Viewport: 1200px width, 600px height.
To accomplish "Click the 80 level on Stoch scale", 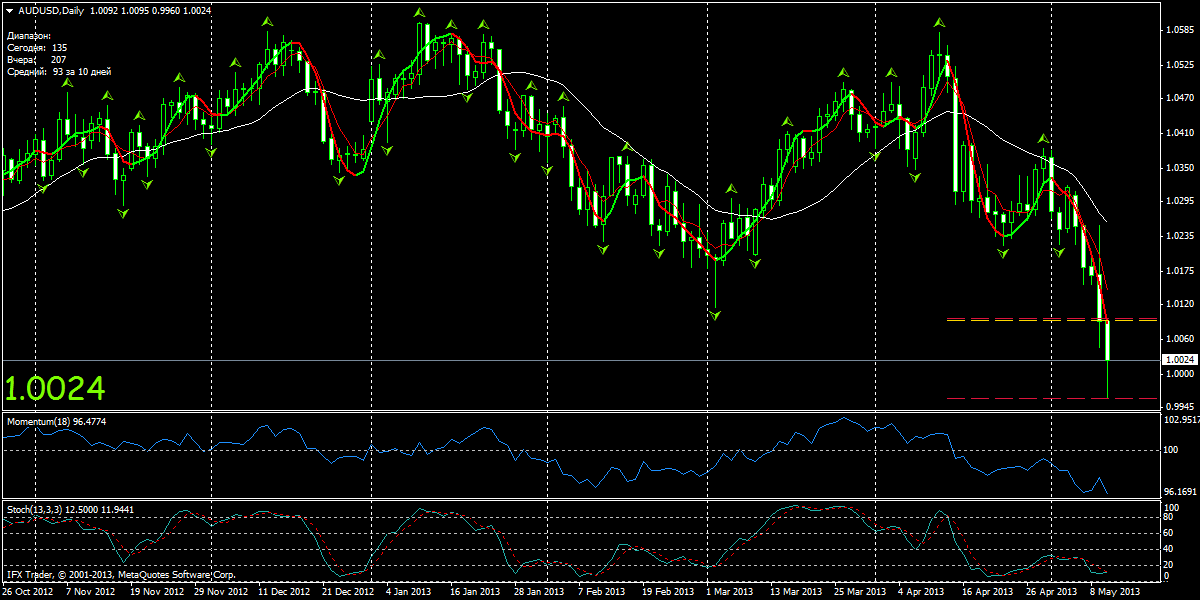I will click(1170, 519).
